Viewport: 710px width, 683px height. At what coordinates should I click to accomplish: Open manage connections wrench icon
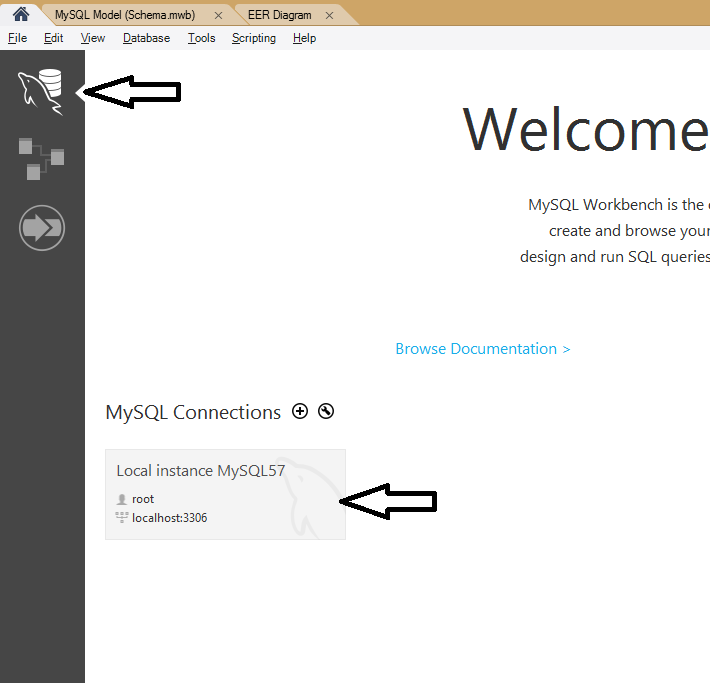click(326, 411)
